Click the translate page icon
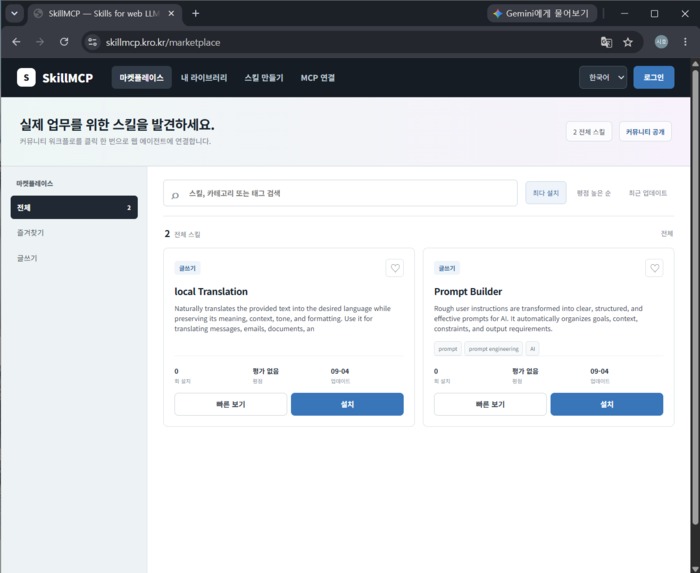This screenshot has width=700, height=573. pyautogui.click(x=606, y=42)
